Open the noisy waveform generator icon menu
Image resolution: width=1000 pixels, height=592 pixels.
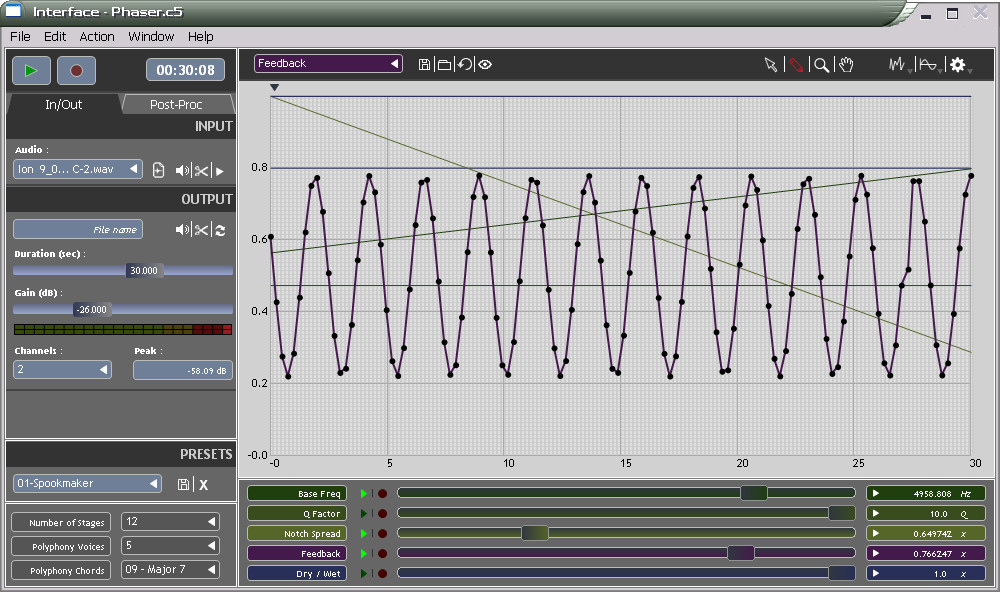pyautogui.click(x=899, y=64)
